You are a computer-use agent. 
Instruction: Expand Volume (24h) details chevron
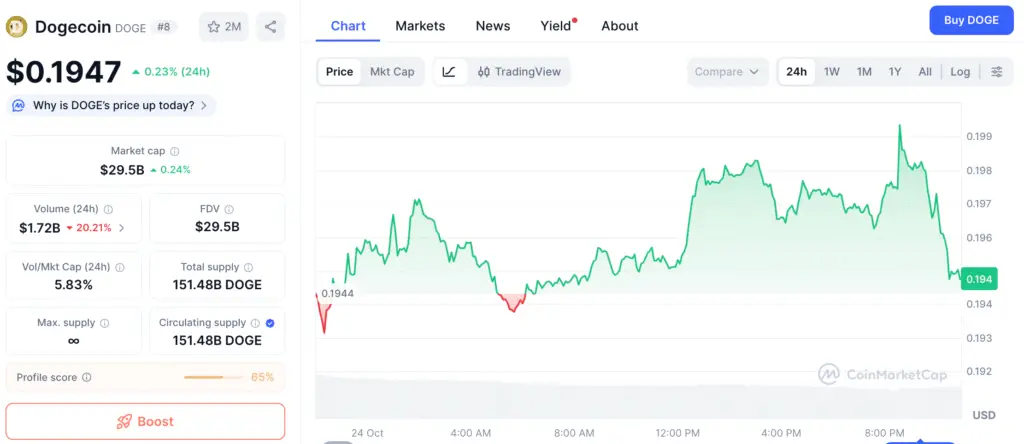click(122, 228)
